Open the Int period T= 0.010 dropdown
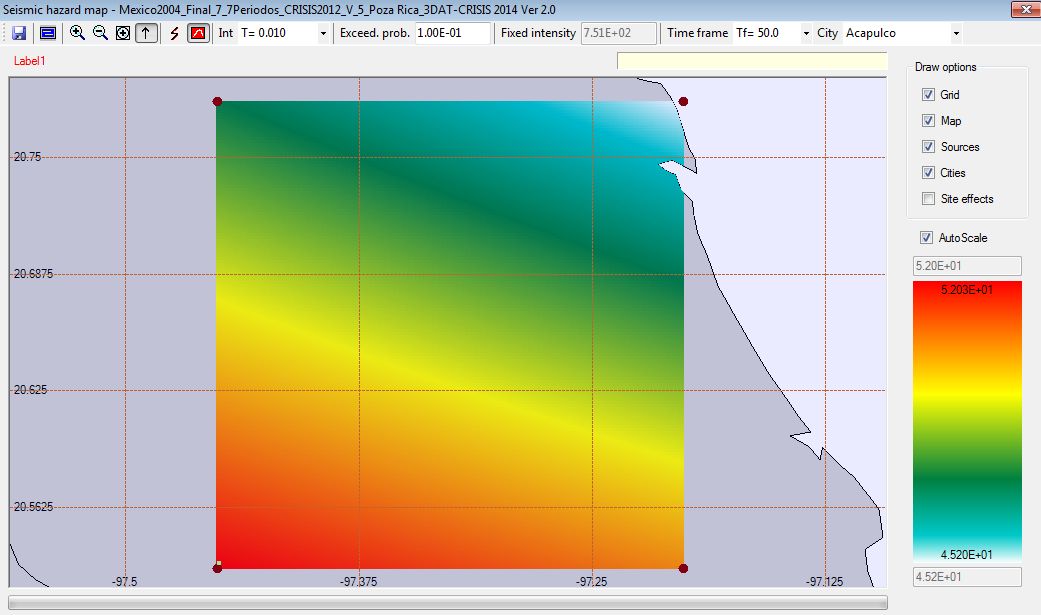 pos(323,34)
